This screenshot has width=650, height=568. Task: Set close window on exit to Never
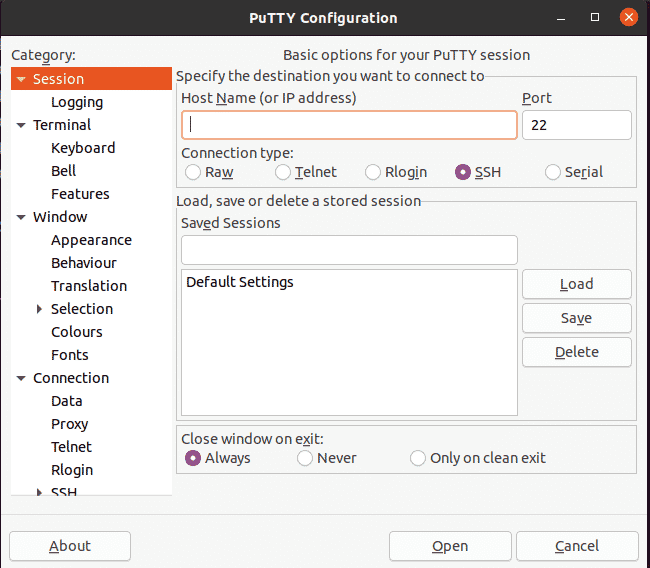[305, 458]
